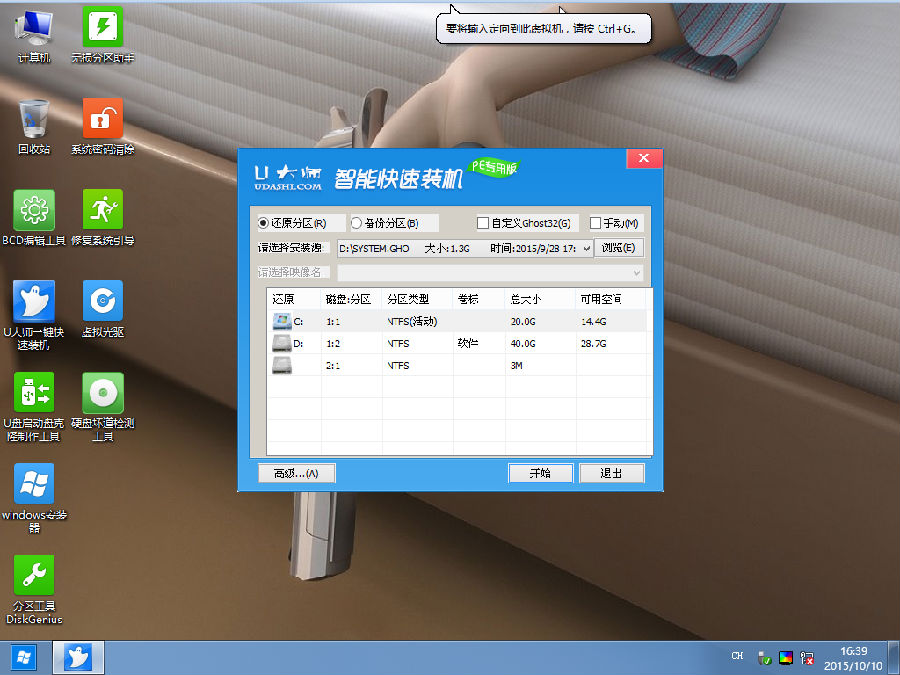900x675 pixels.
Task: Open the system password clearing tool
Action: pyautogui.click(x=103, y=120)
